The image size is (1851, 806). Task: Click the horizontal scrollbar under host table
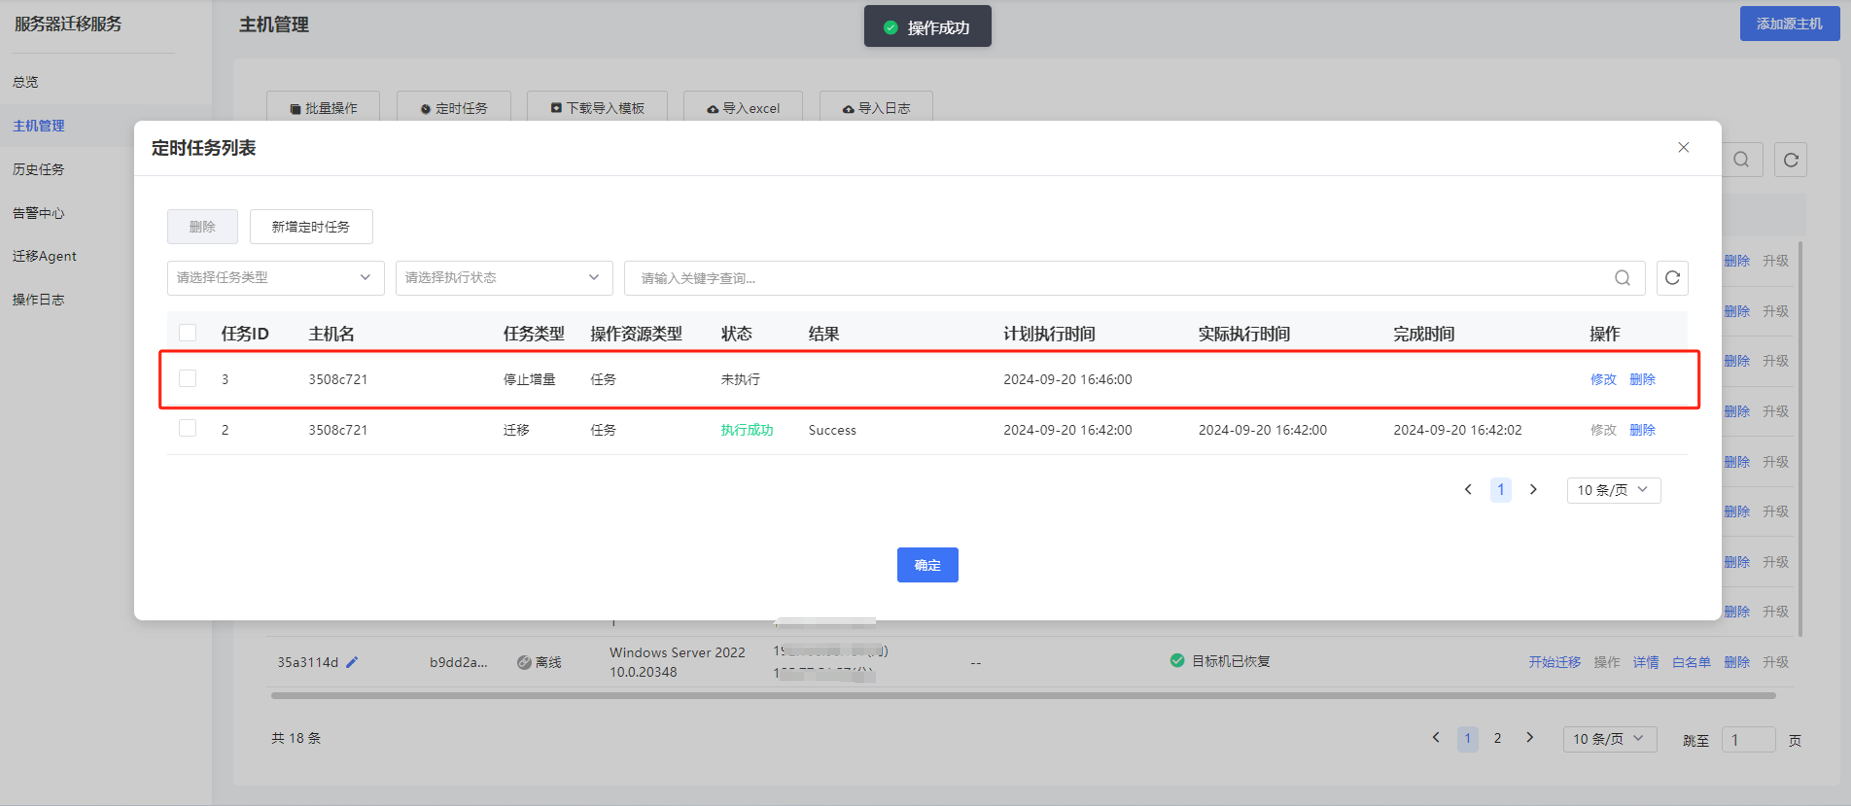point(1022,695)
